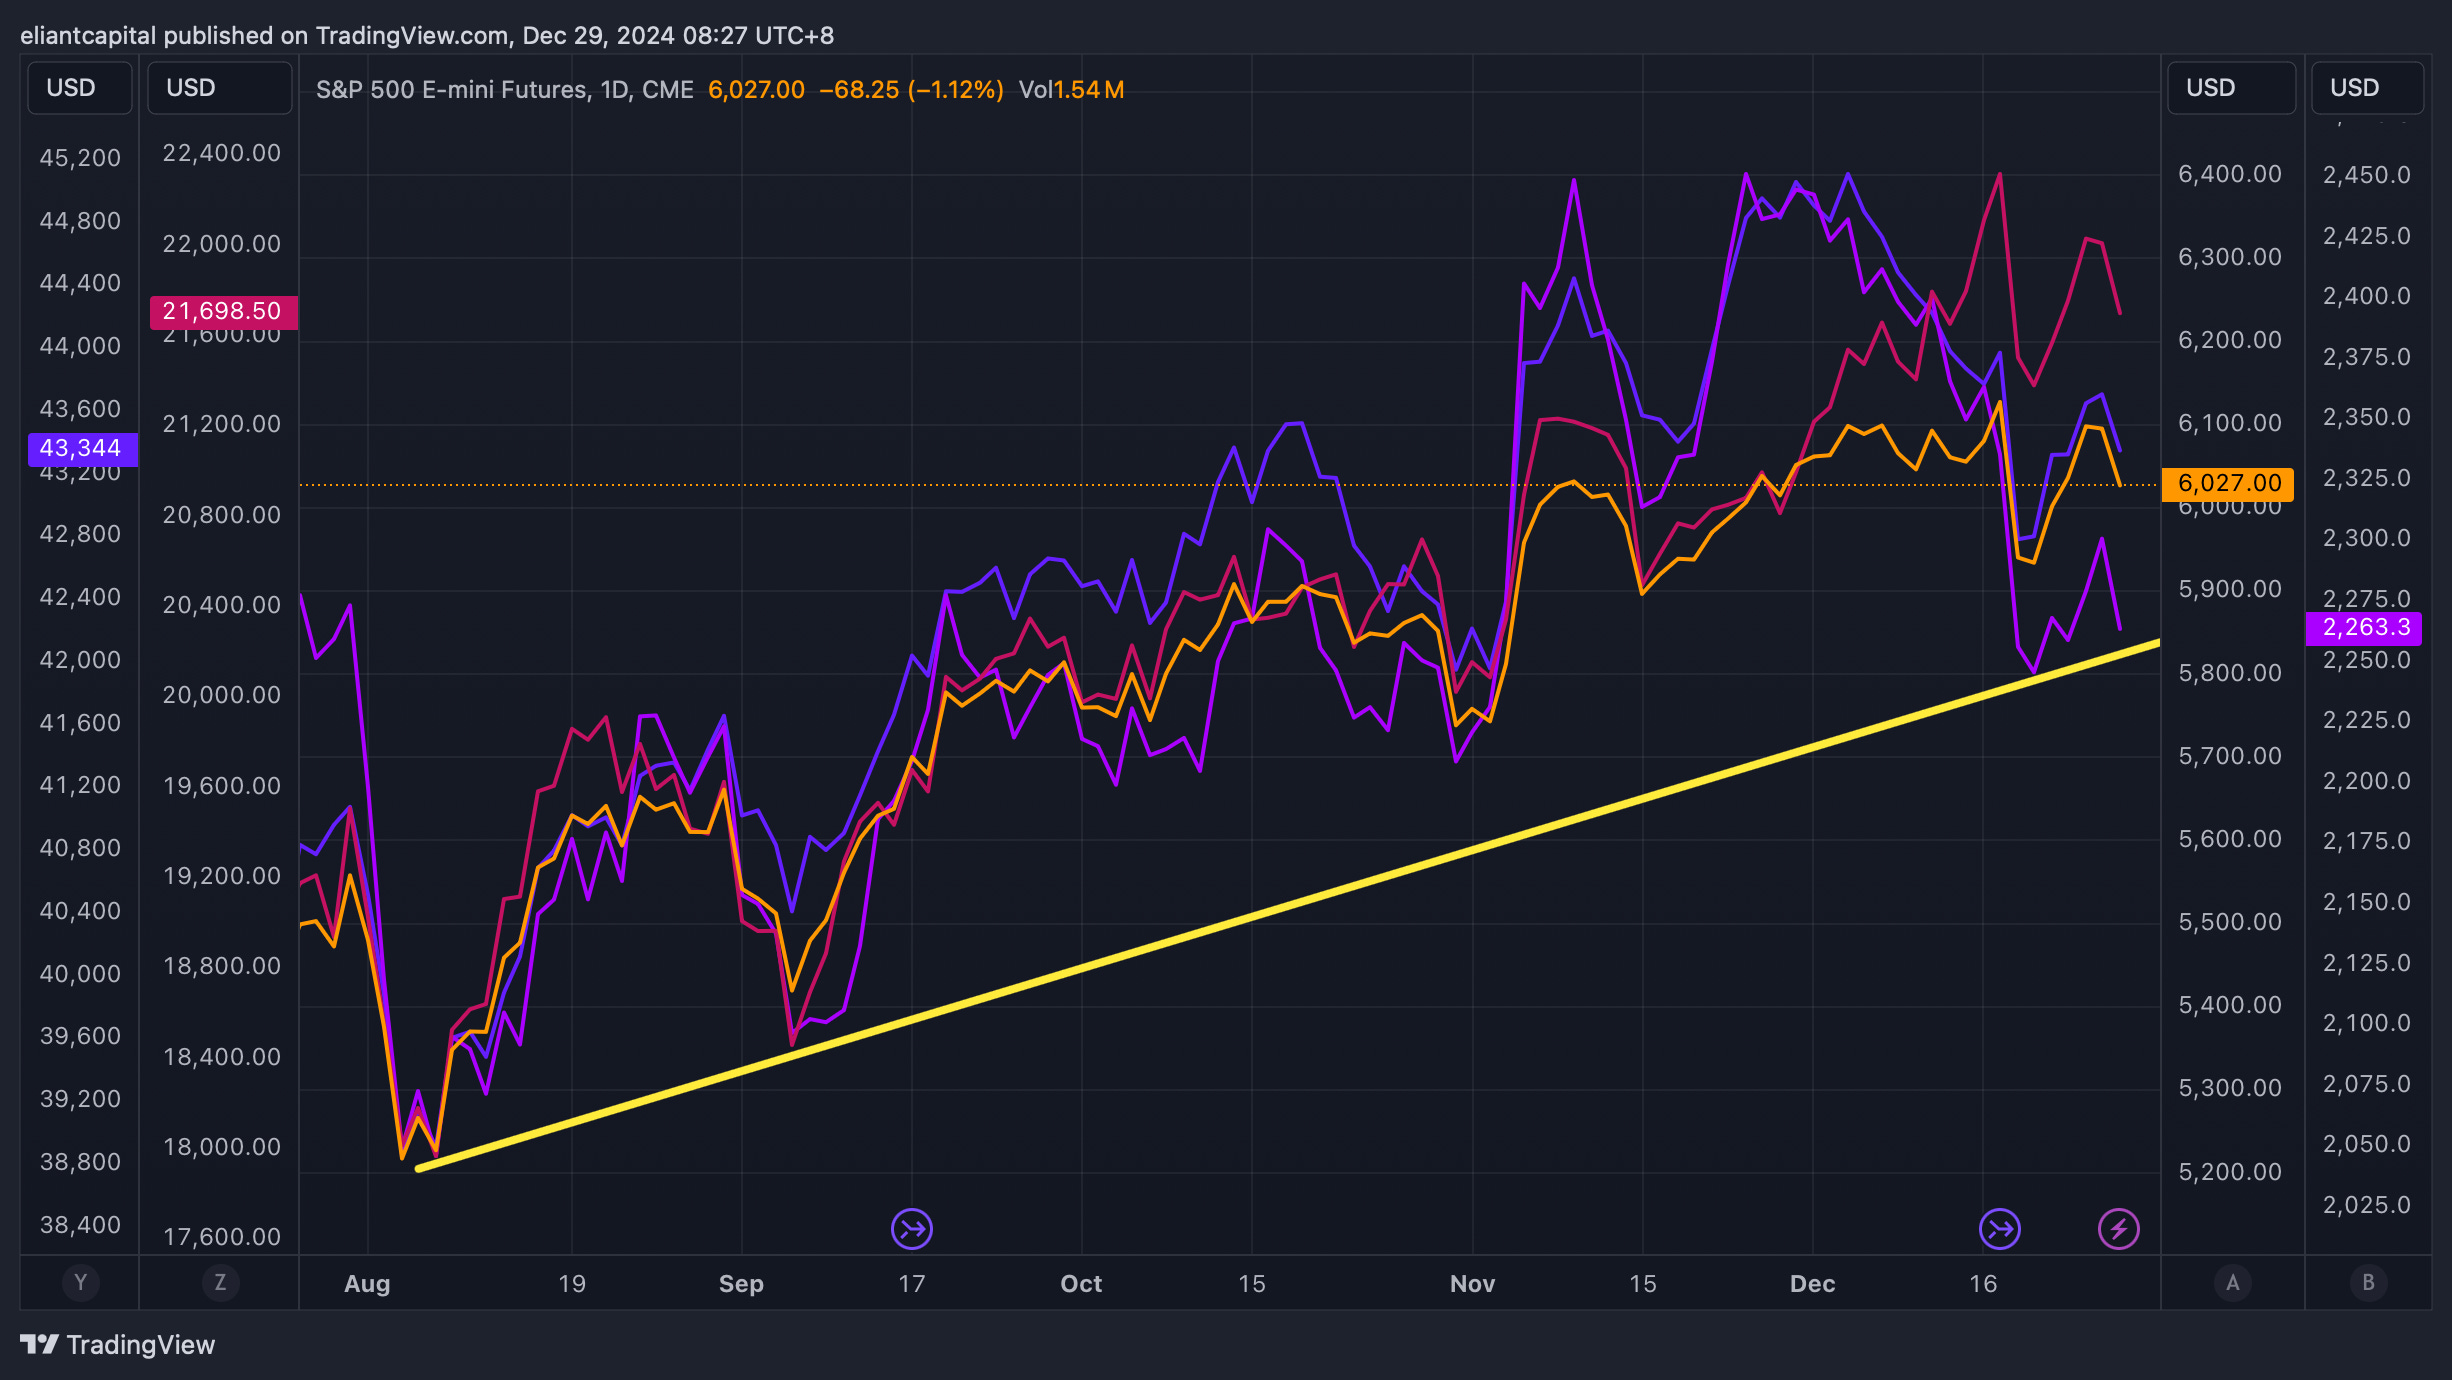This screenshot has height=1380, width=2452.
Task: Click the A scale letter button
Action: tap(2232, 1282)
